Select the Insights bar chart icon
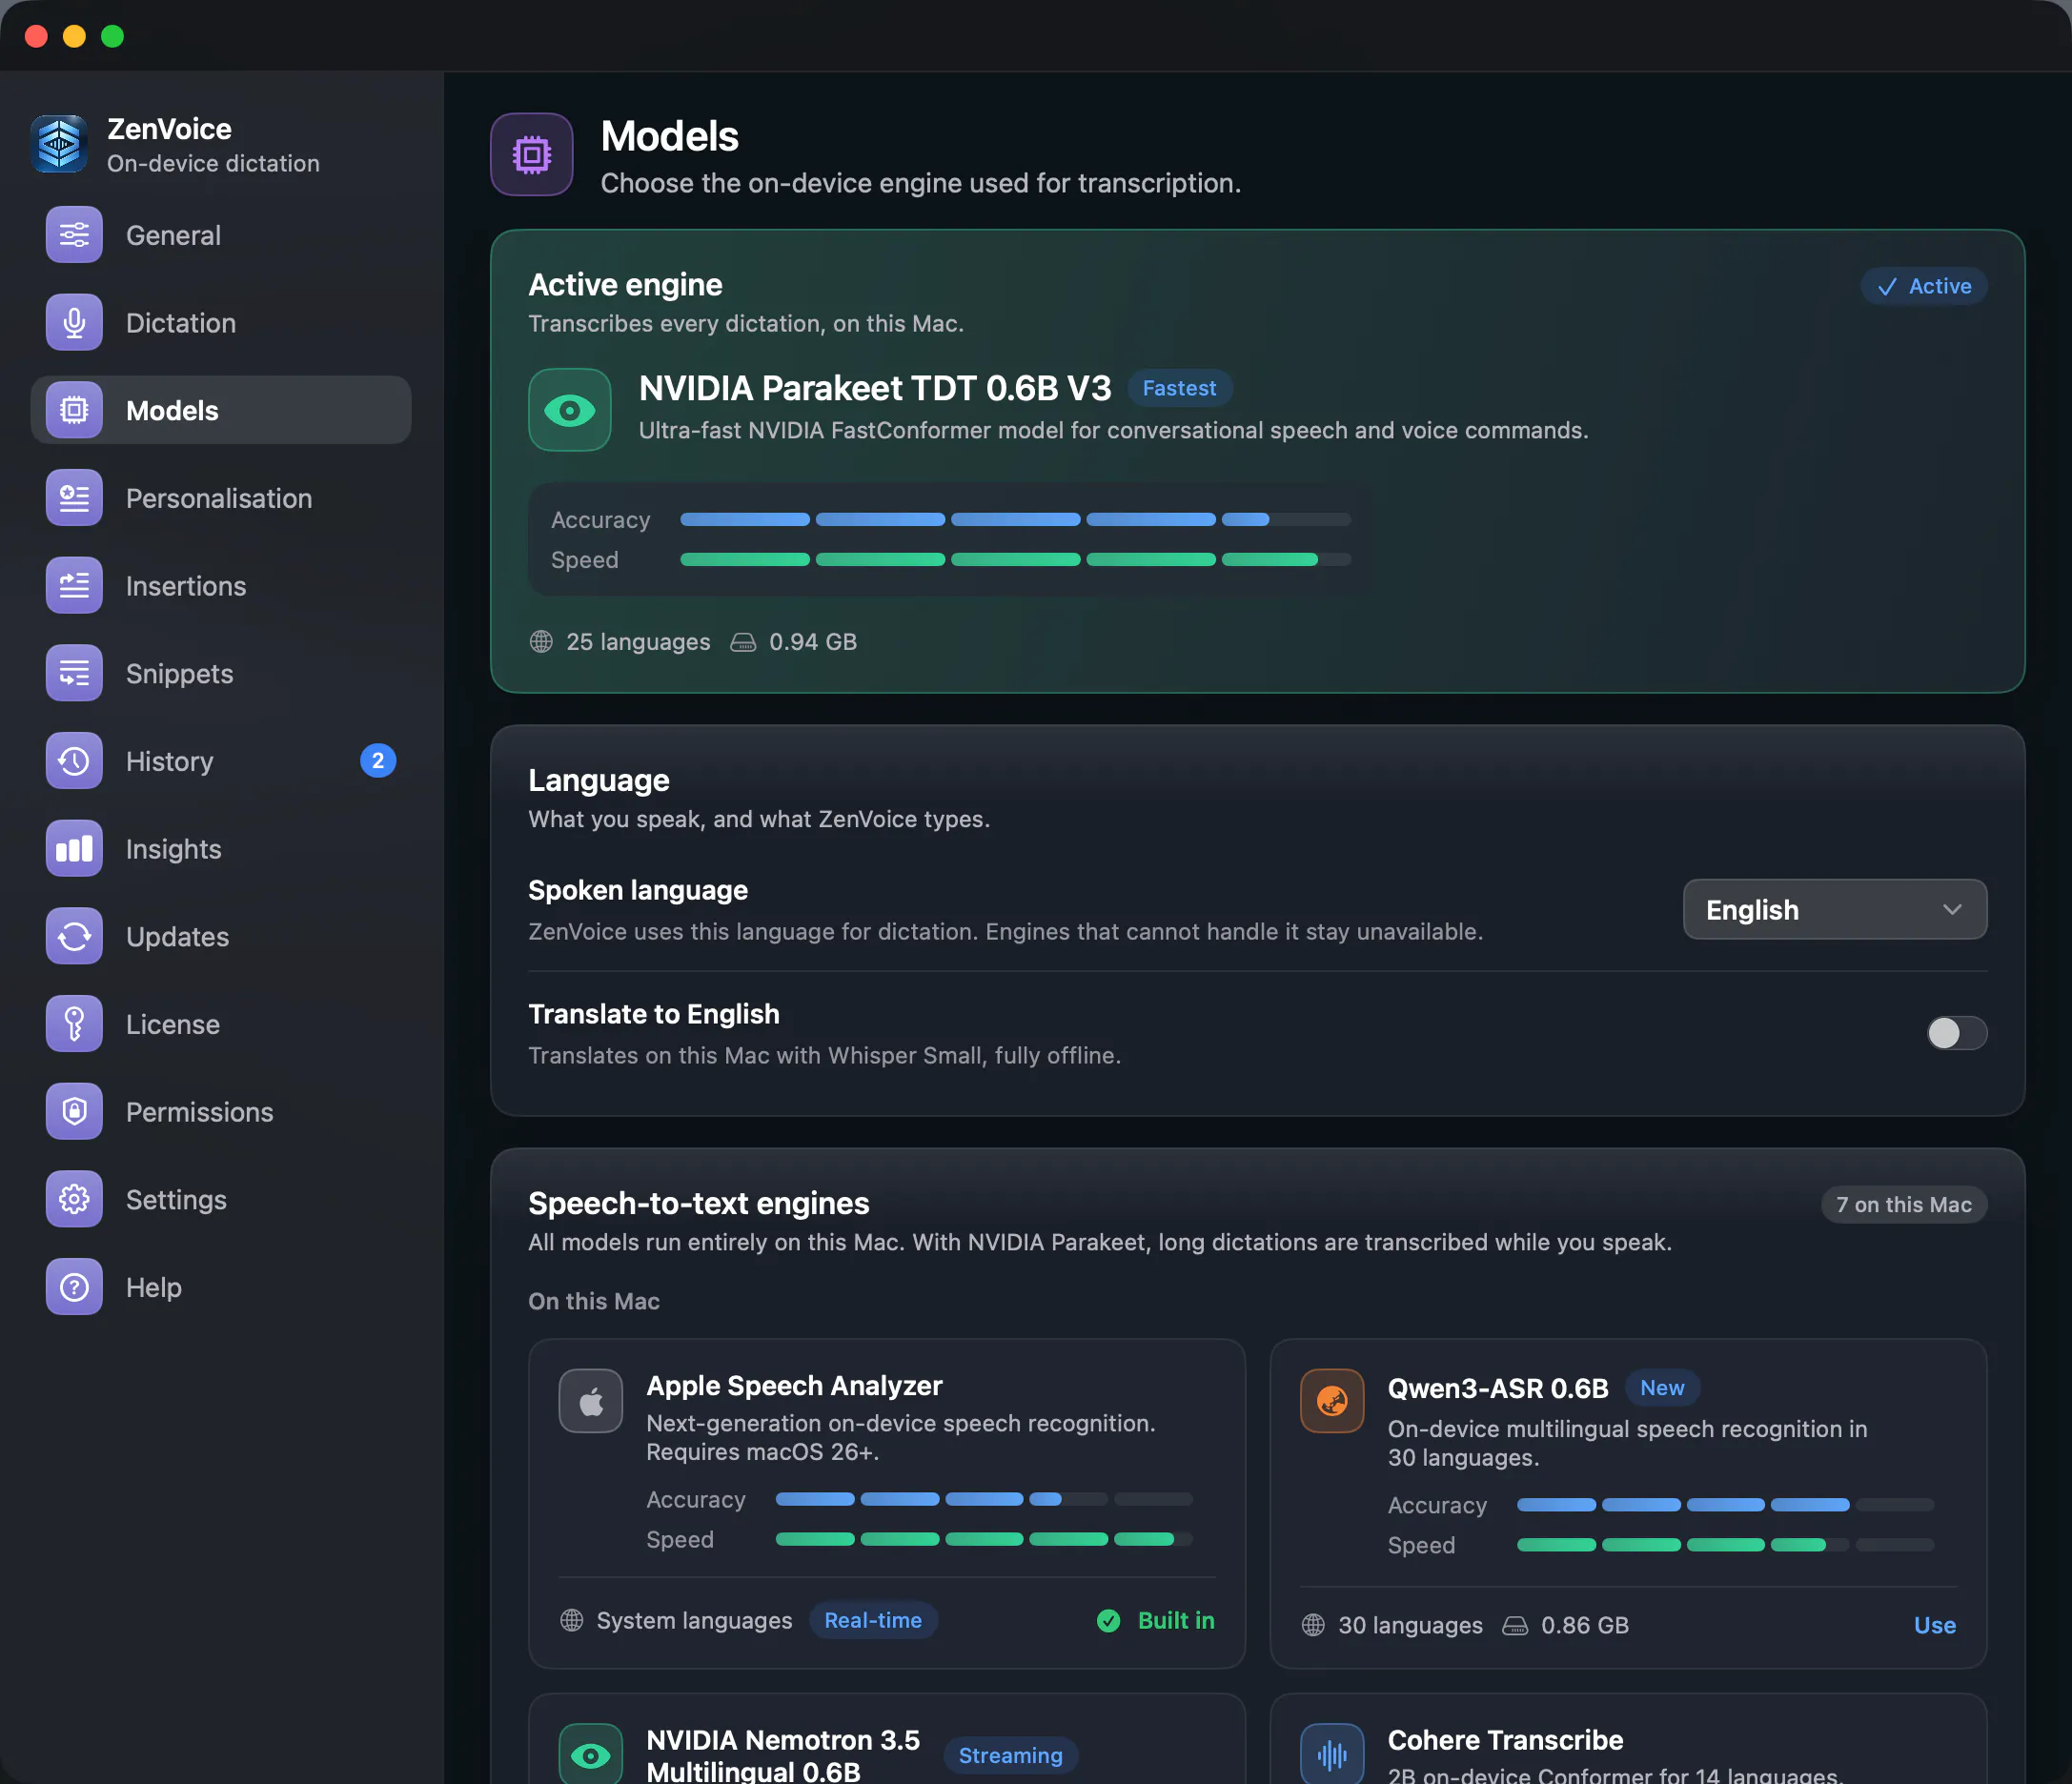This screenshot has width=2072, height=1784. [x=74, y=849]
